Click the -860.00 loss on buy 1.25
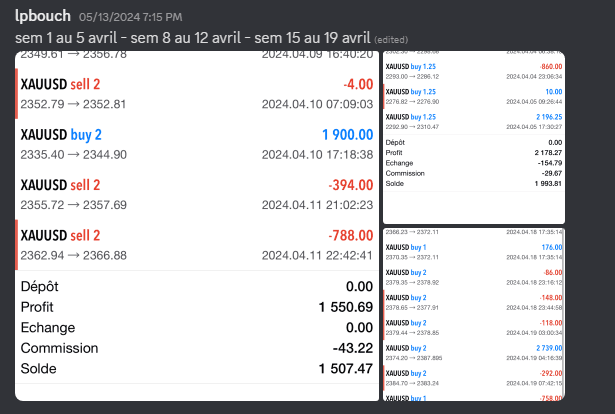 [x=551, y=67]
